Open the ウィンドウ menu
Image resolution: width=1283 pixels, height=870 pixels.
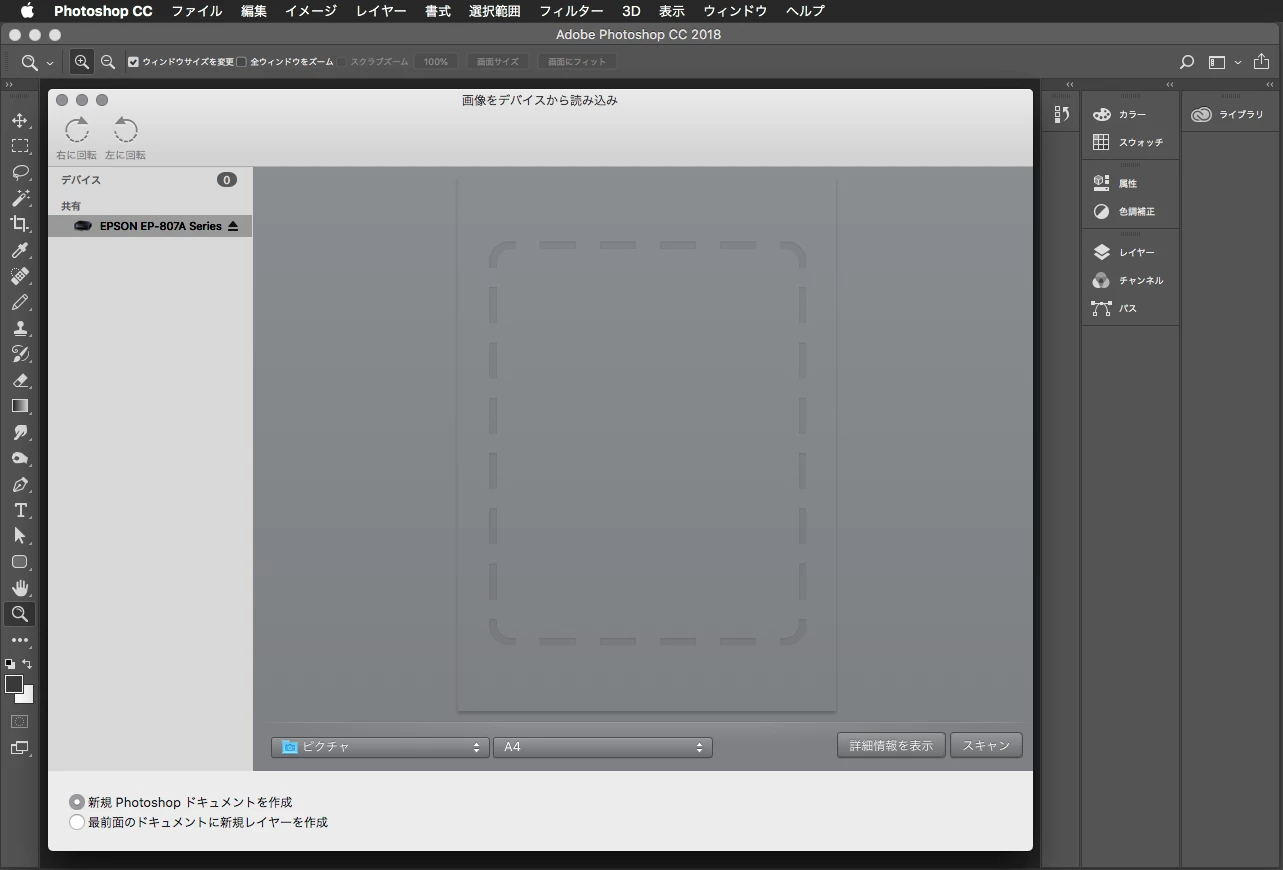[735, 11]
